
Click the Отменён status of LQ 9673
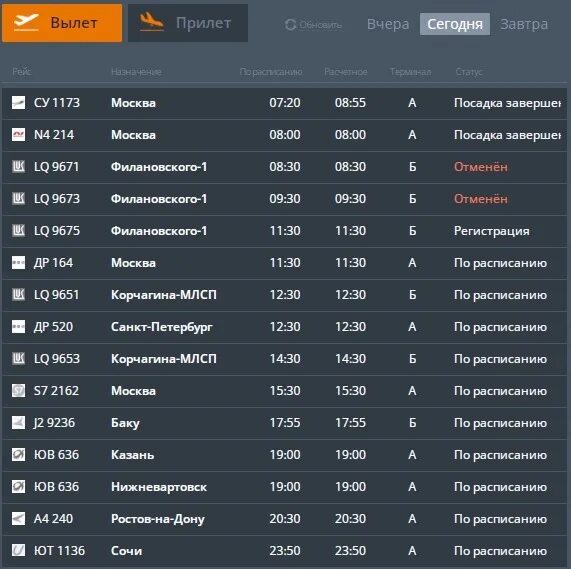481,199
